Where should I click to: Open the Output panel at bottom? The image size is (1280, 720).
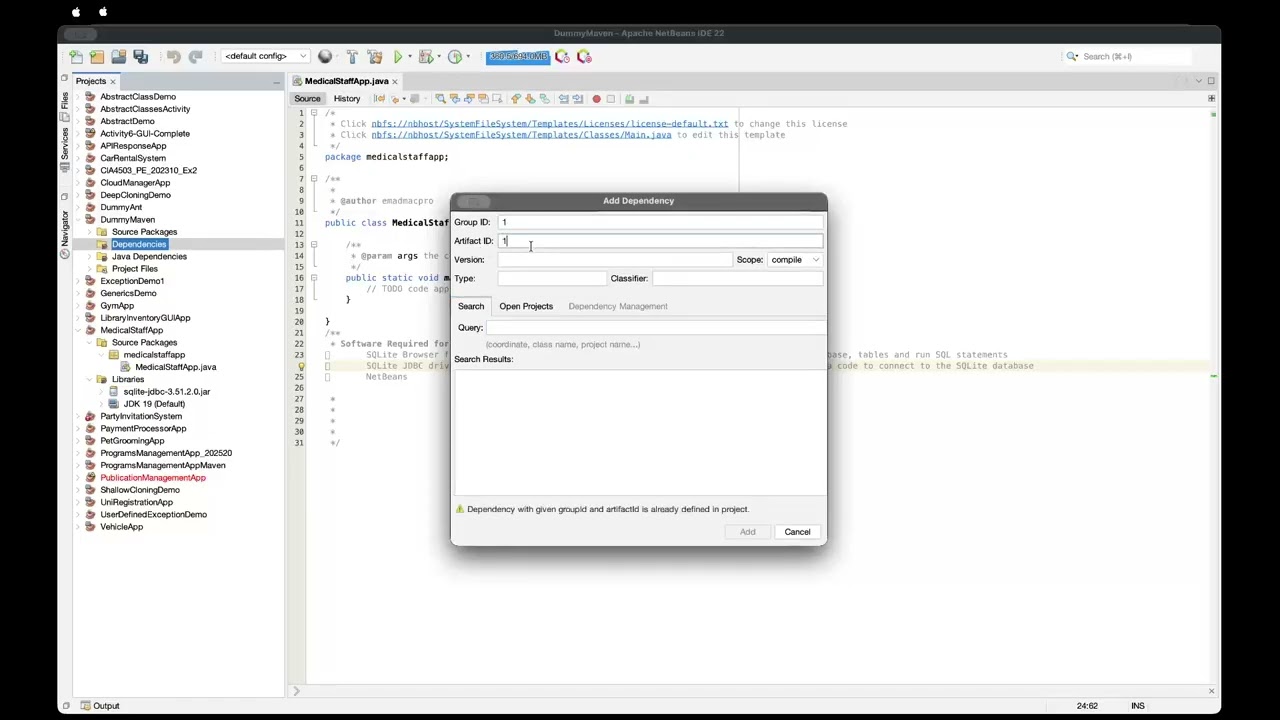100,706
